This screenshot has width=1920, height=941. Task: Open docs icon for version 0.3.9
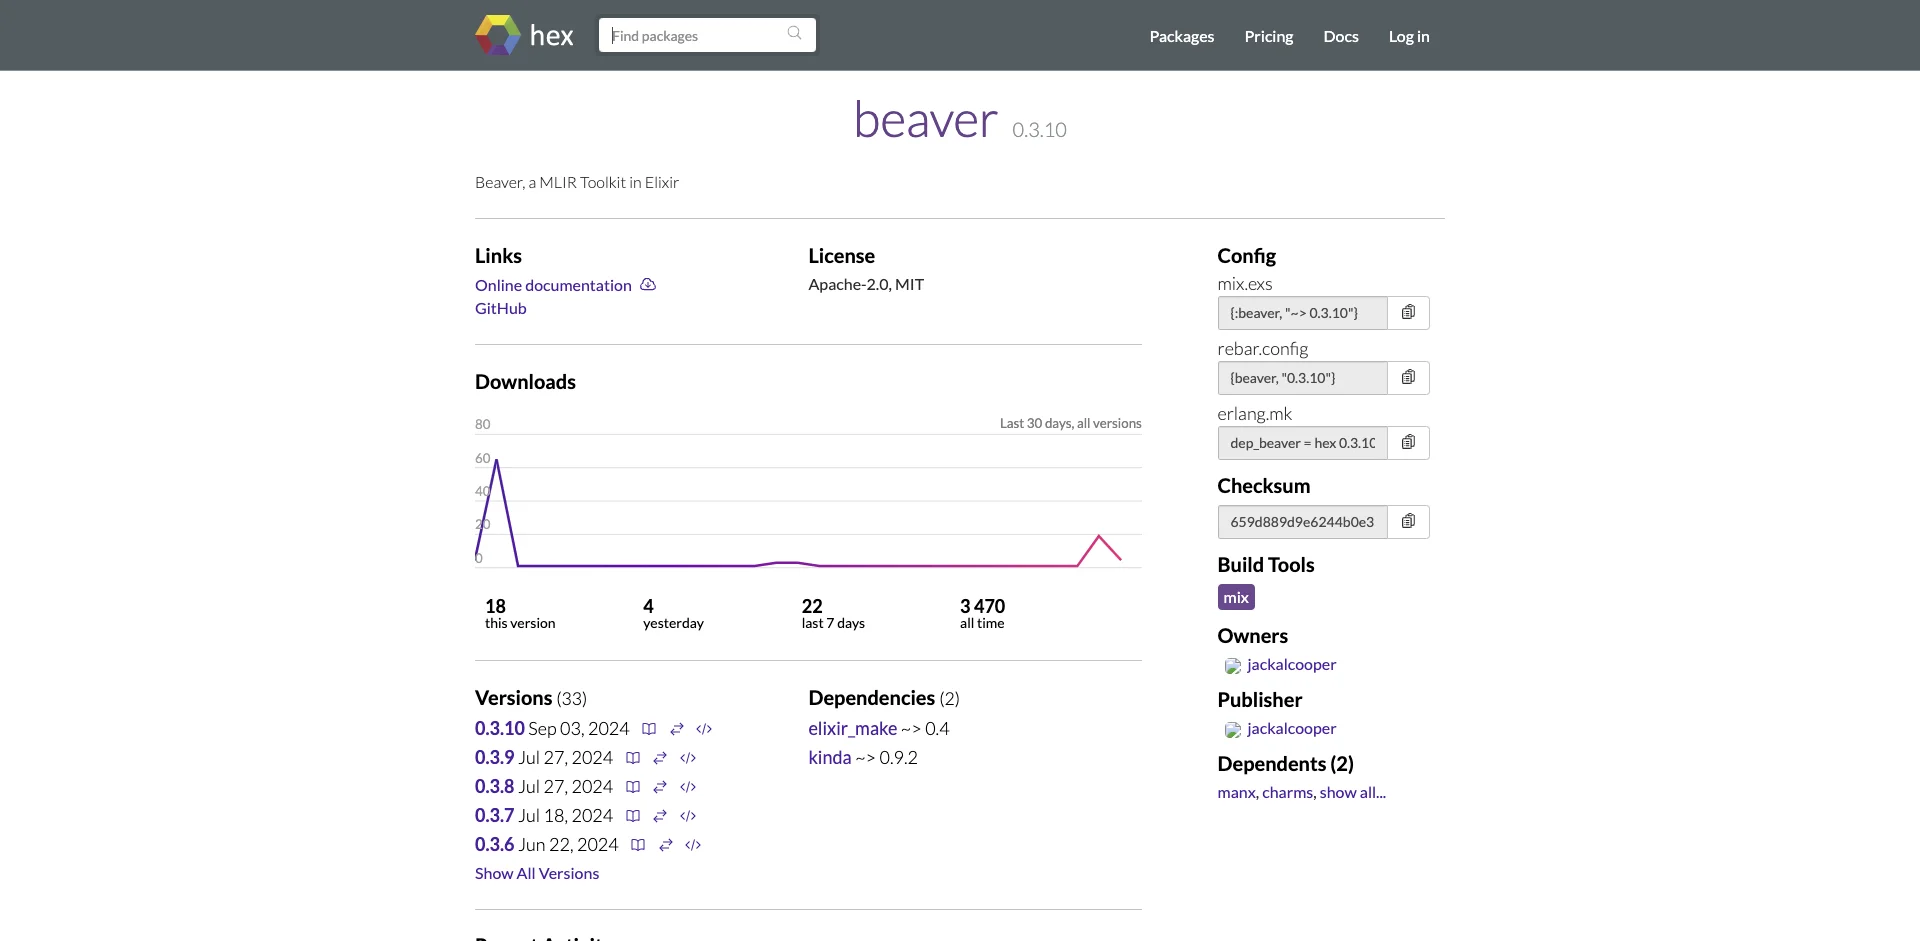pyautogui.click(x=633, y=758)
